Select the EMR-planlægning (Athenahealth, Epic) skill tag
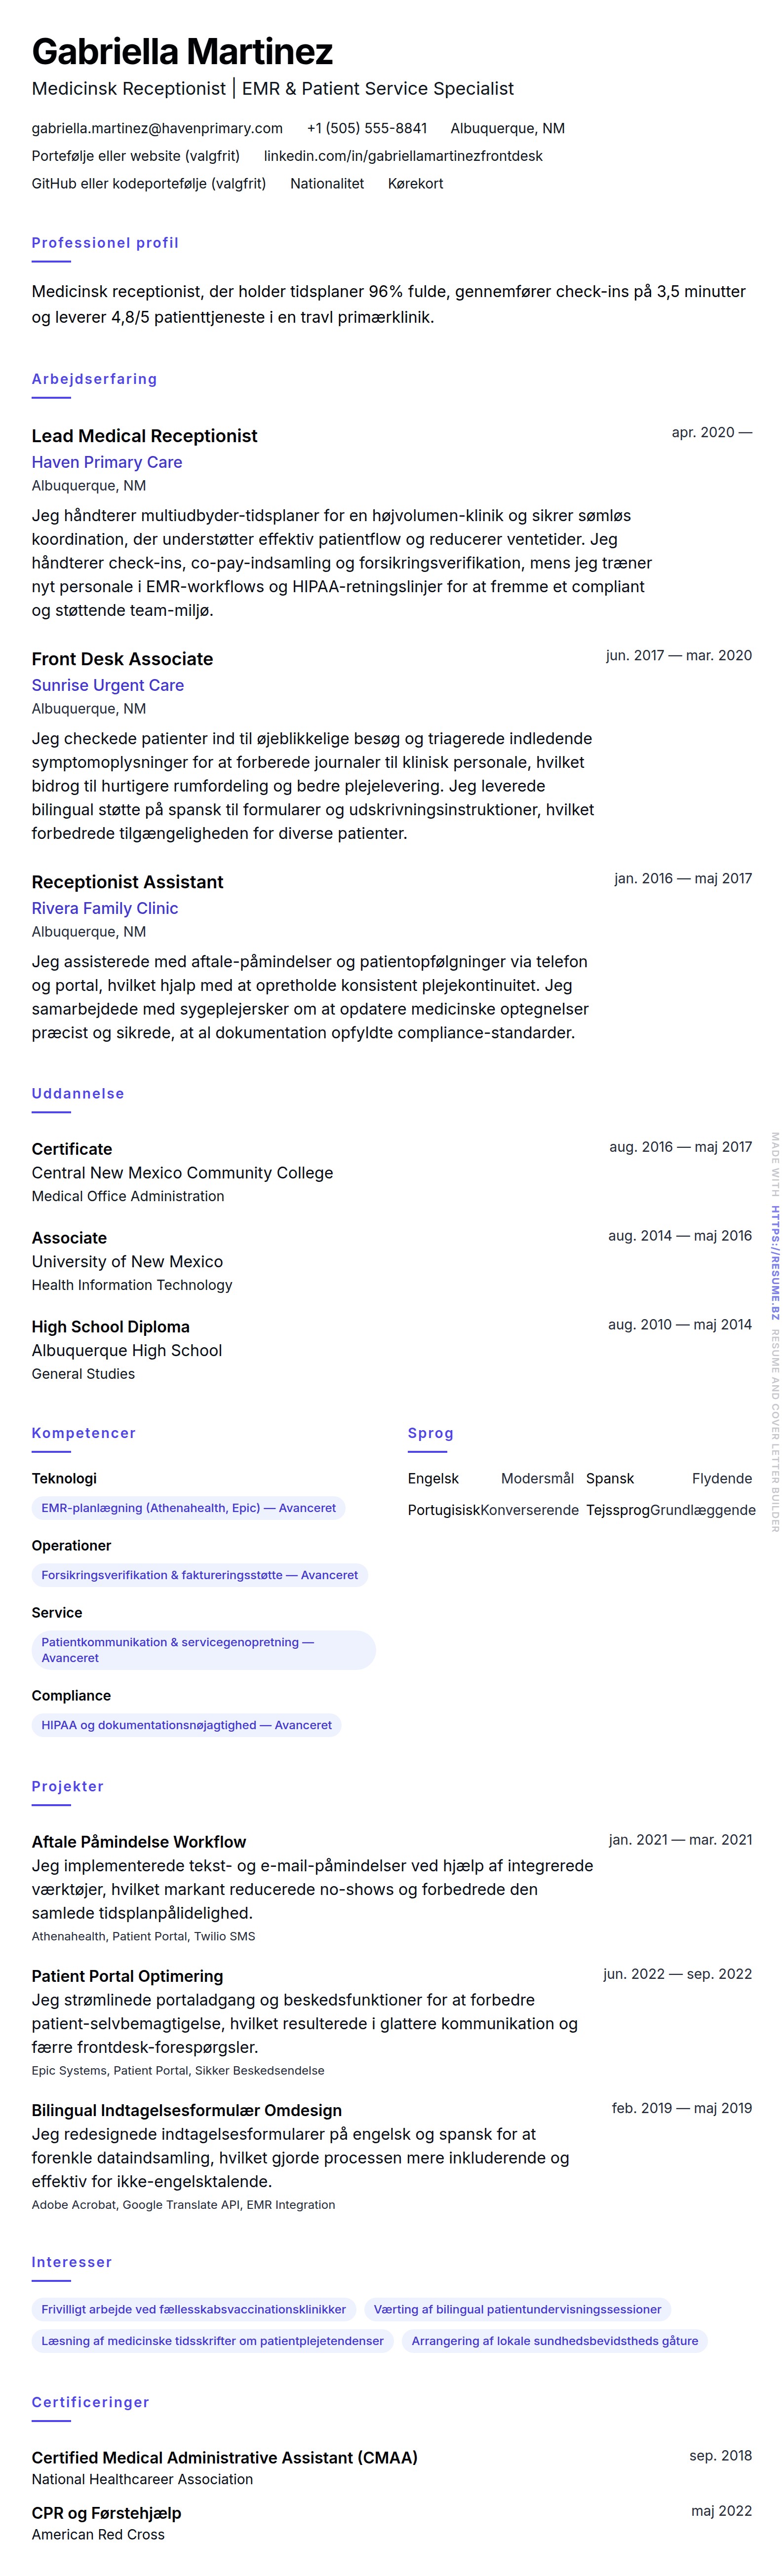784x2576 pixels. pyautogui.click(x=188, y=1508)
